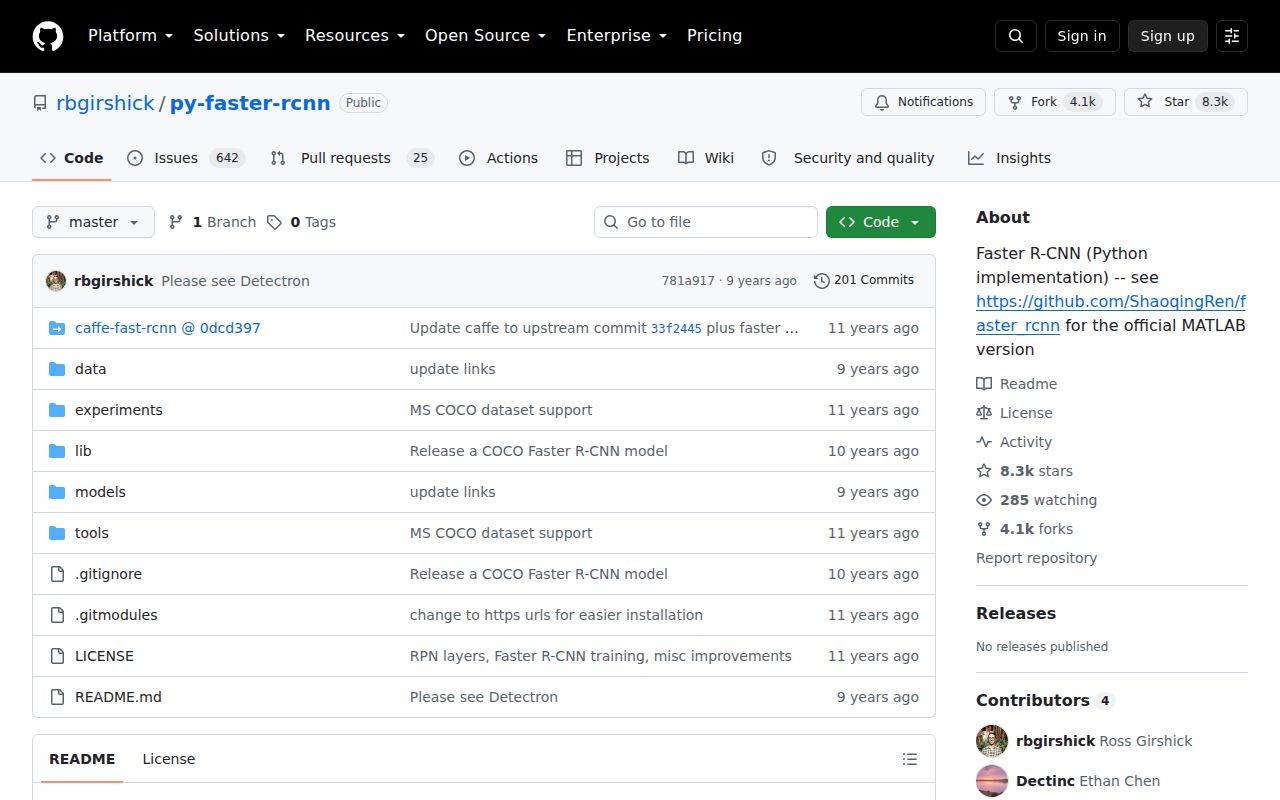Open the Security and quality tab

[x=848, y=158]
